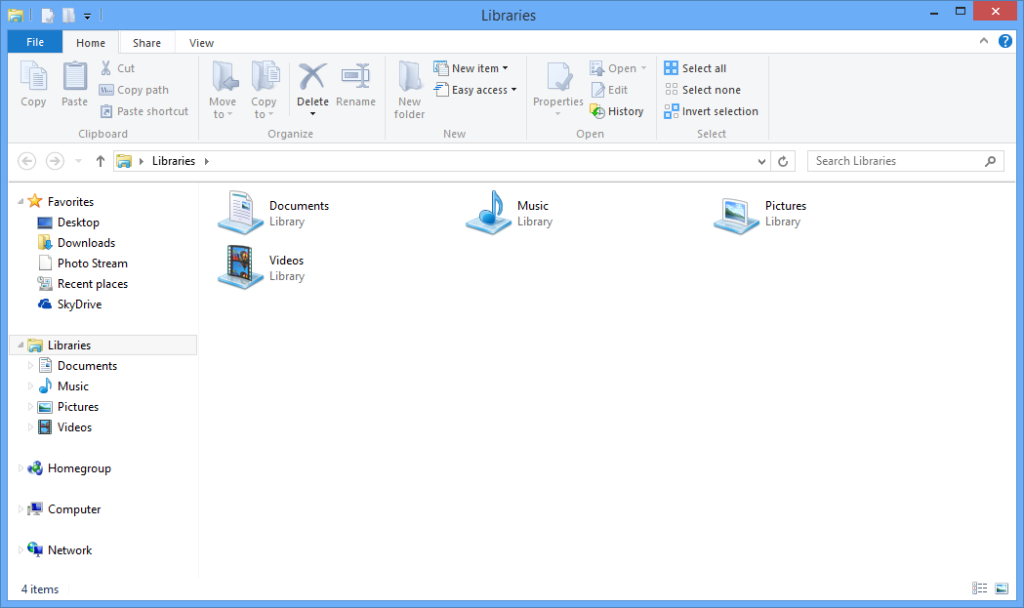
Task: Click the Back navigation button
Action: 25,161
